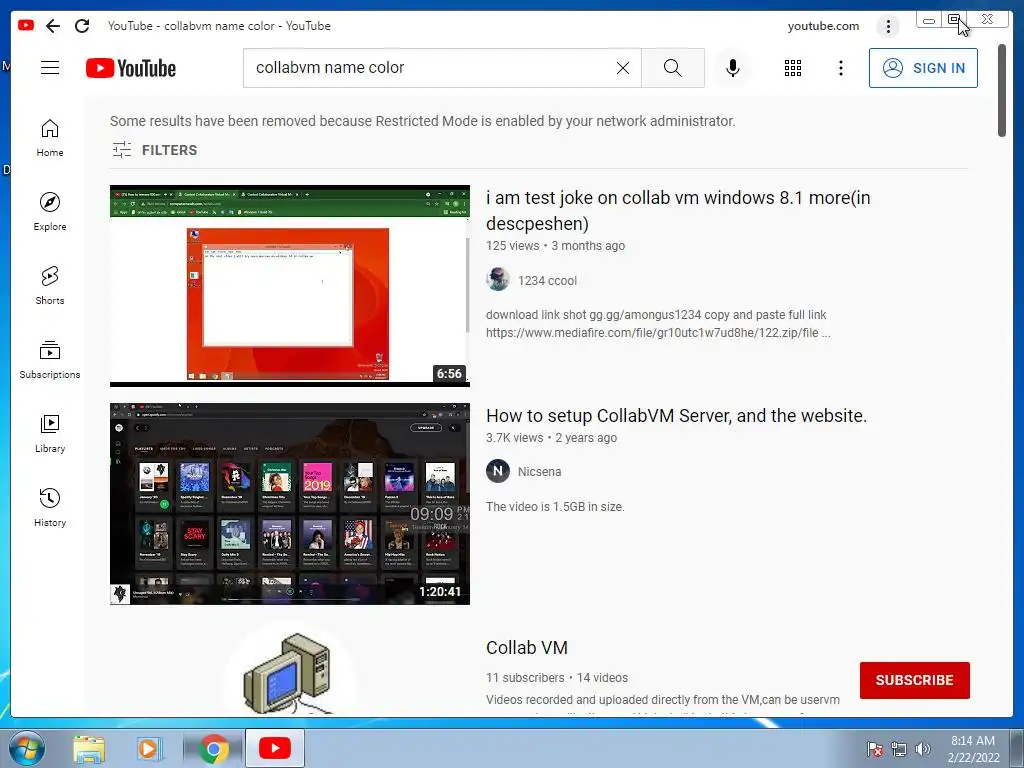Click the Nicsena channel avatar
Screen dimensions: 1024x768
click(498, 471)
